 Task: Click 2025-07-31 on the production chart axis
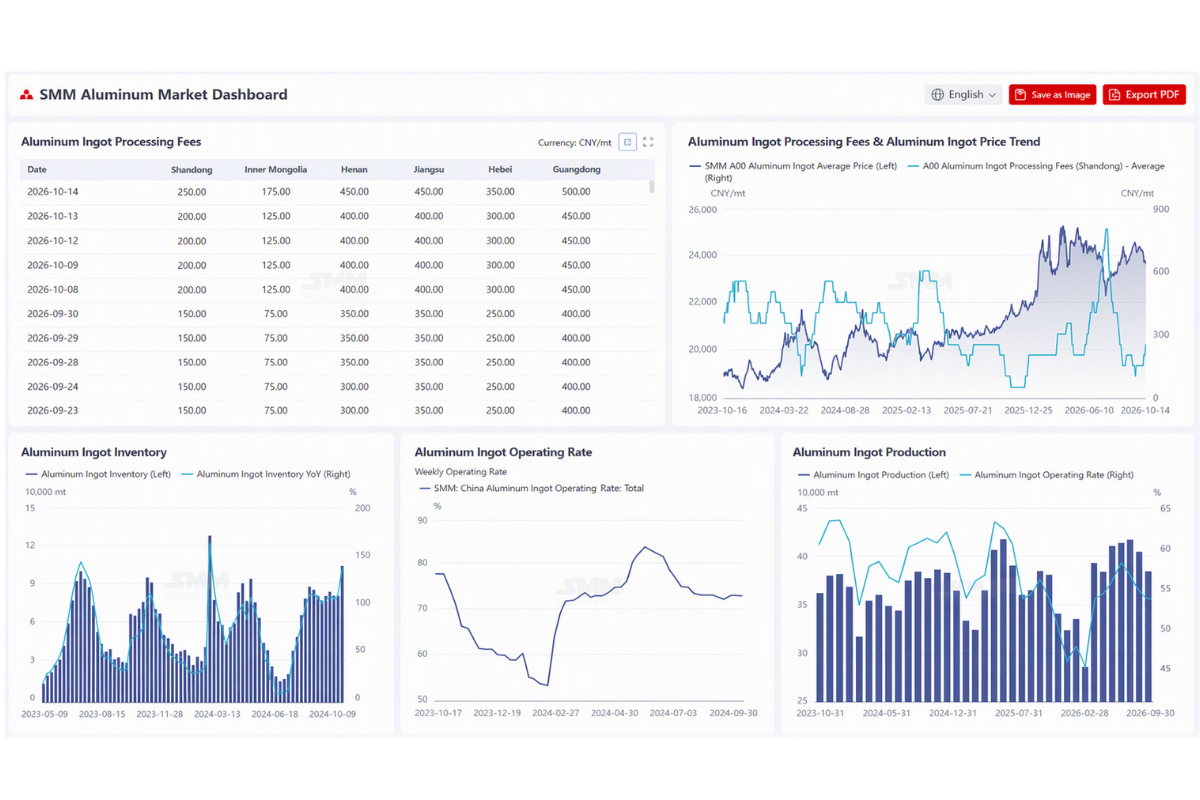coord(1019,713)
